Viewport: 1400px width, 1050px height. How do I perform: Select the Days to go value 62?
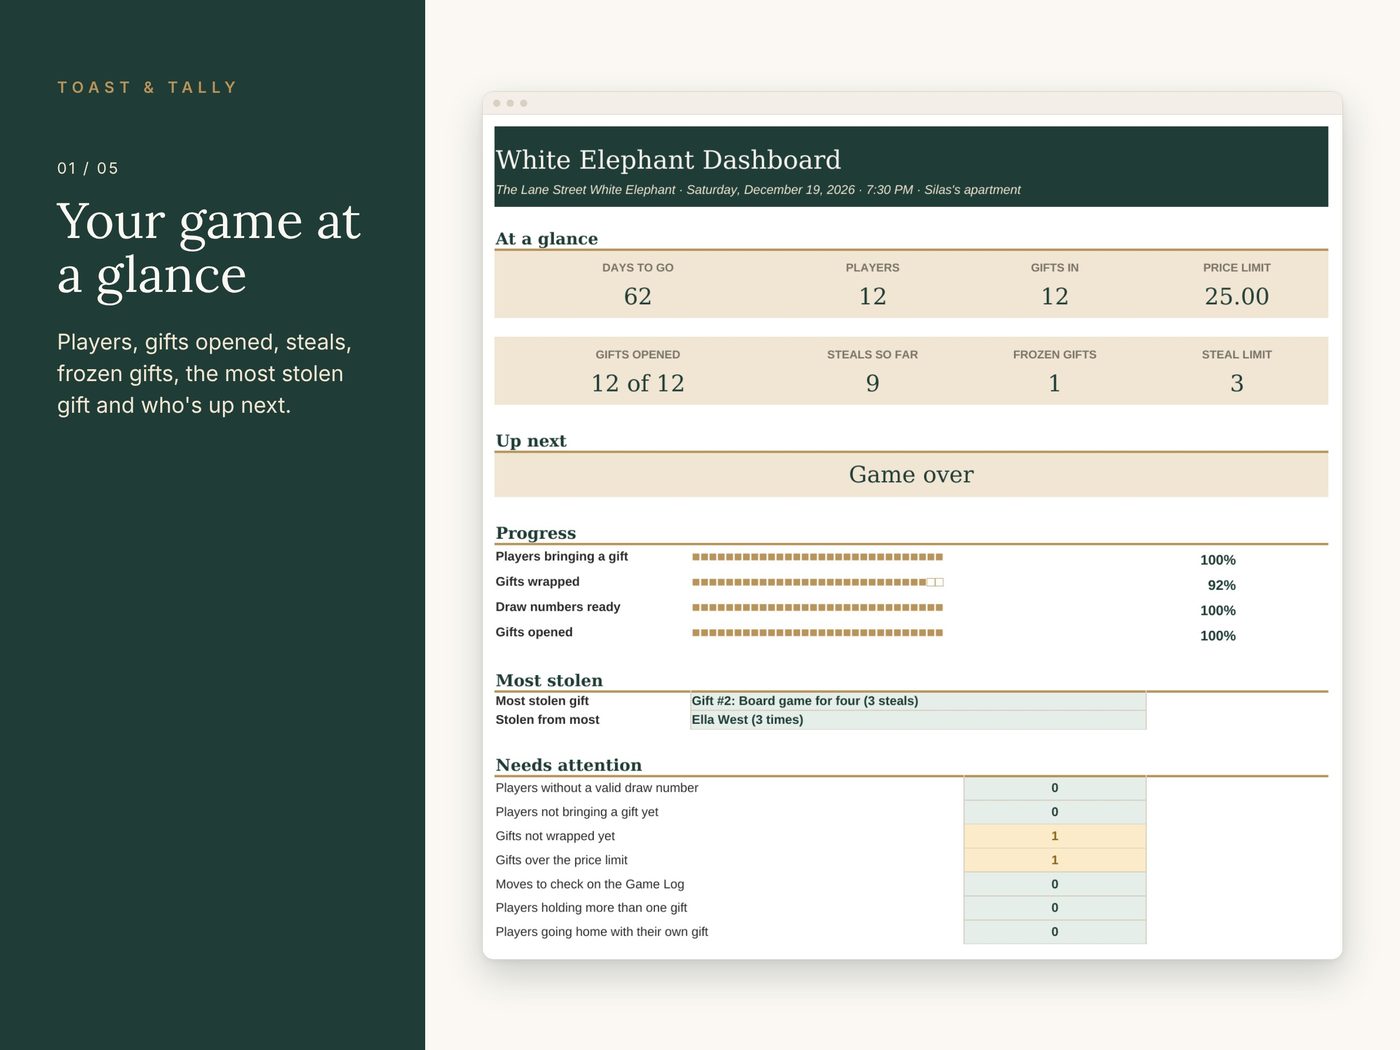click(x=638, y=296)
